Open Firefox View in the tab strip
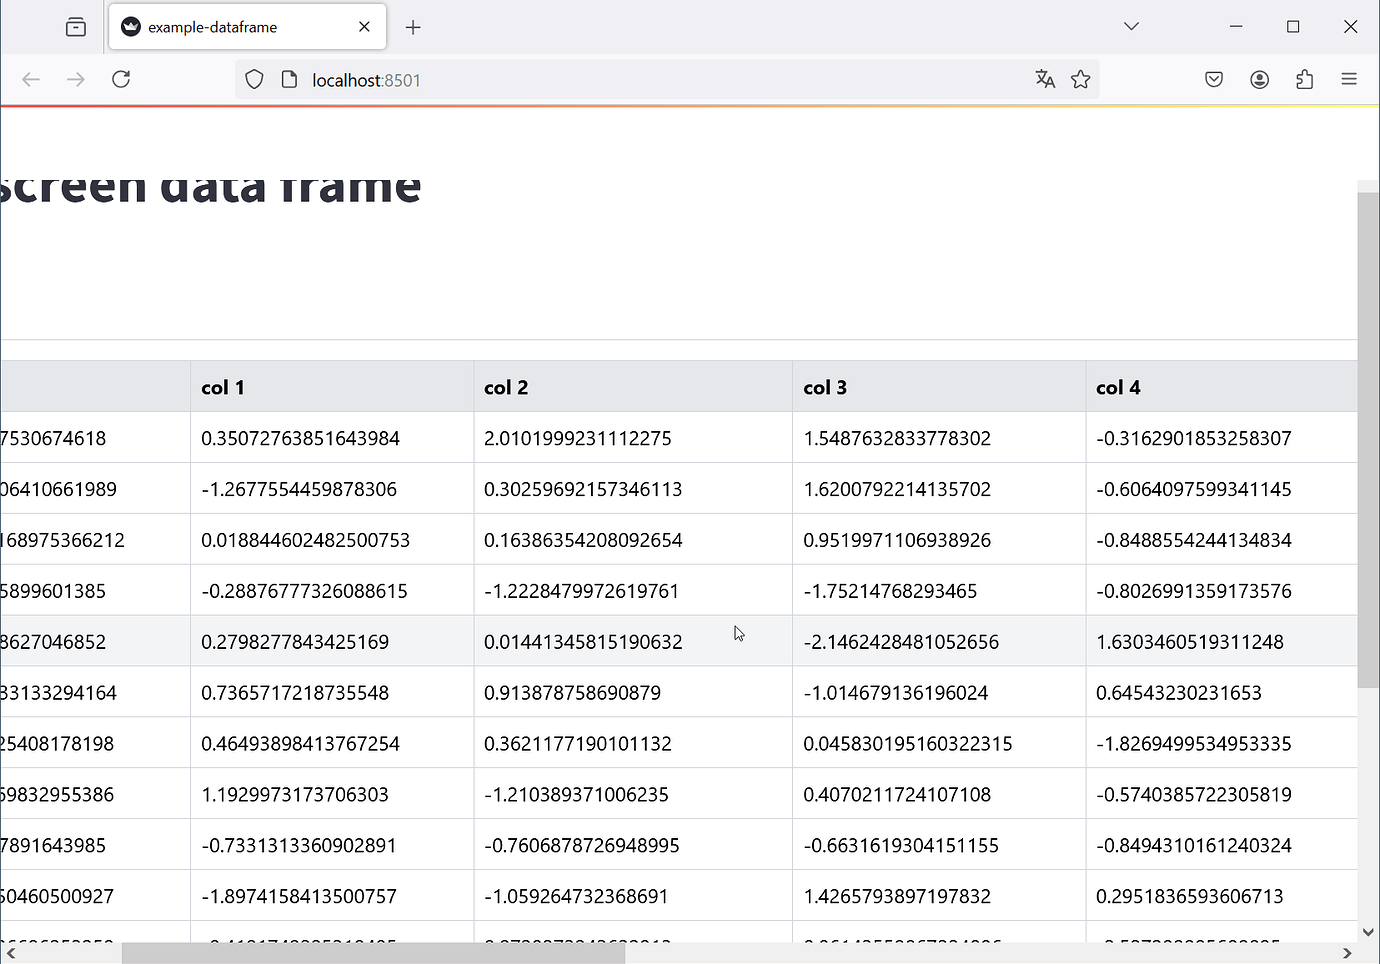The height and width of the screenshot is (964, 1380). (75, 27)
